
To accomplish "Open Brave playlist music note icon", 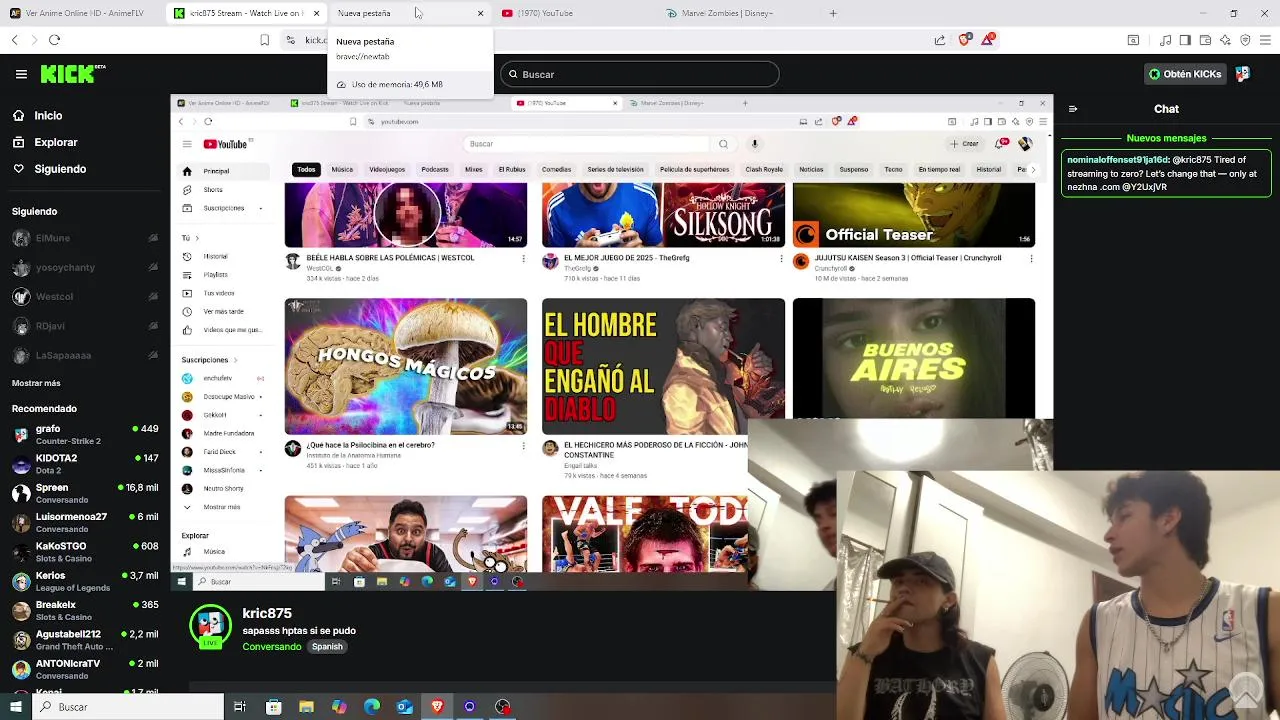I will [x=1165, y=40].
